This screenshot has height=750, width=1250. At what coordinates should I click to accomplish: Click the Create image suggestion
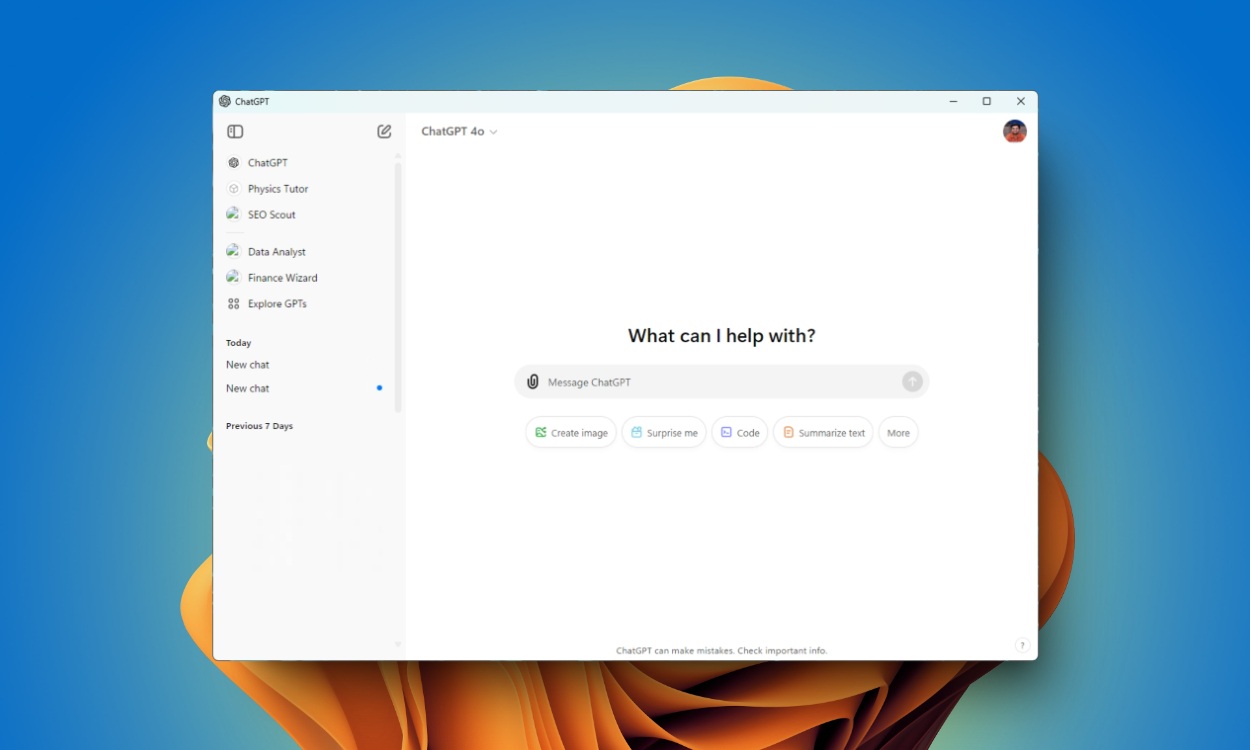pos(570,432)
